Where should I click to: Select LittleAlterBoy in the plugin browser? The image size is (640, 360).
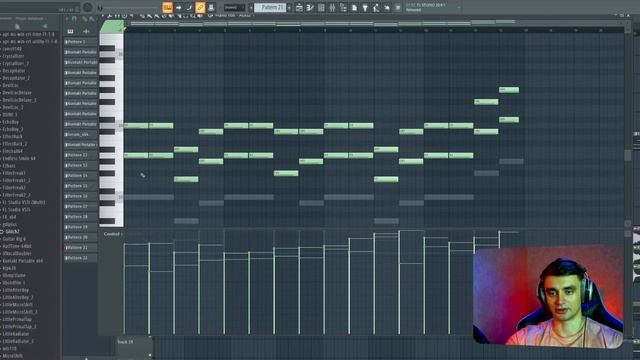(x=16, y=290)
